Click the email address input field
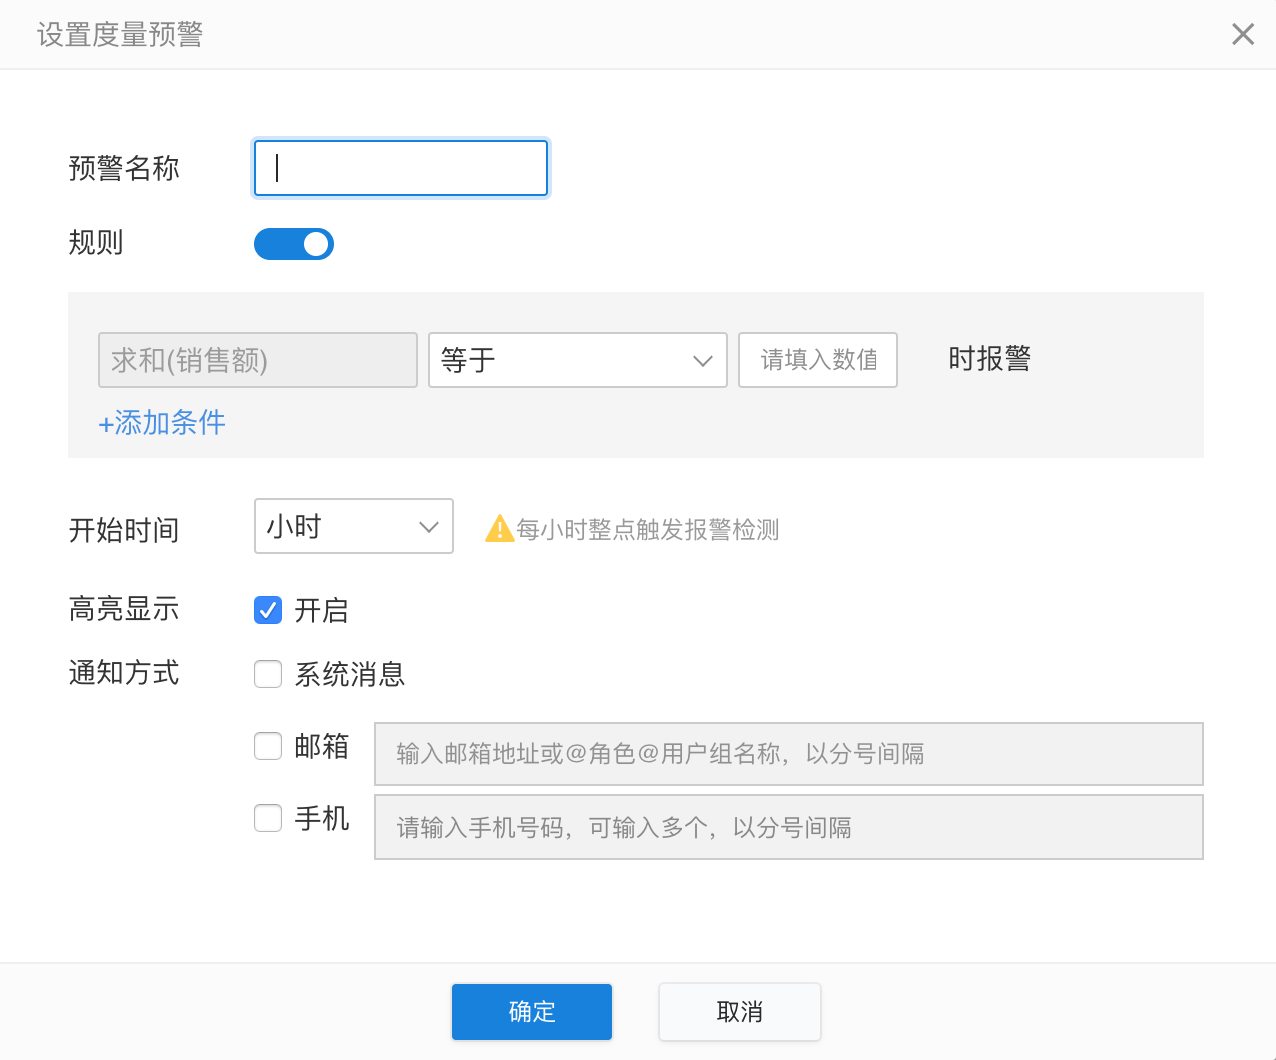 (x=789, y=754)
